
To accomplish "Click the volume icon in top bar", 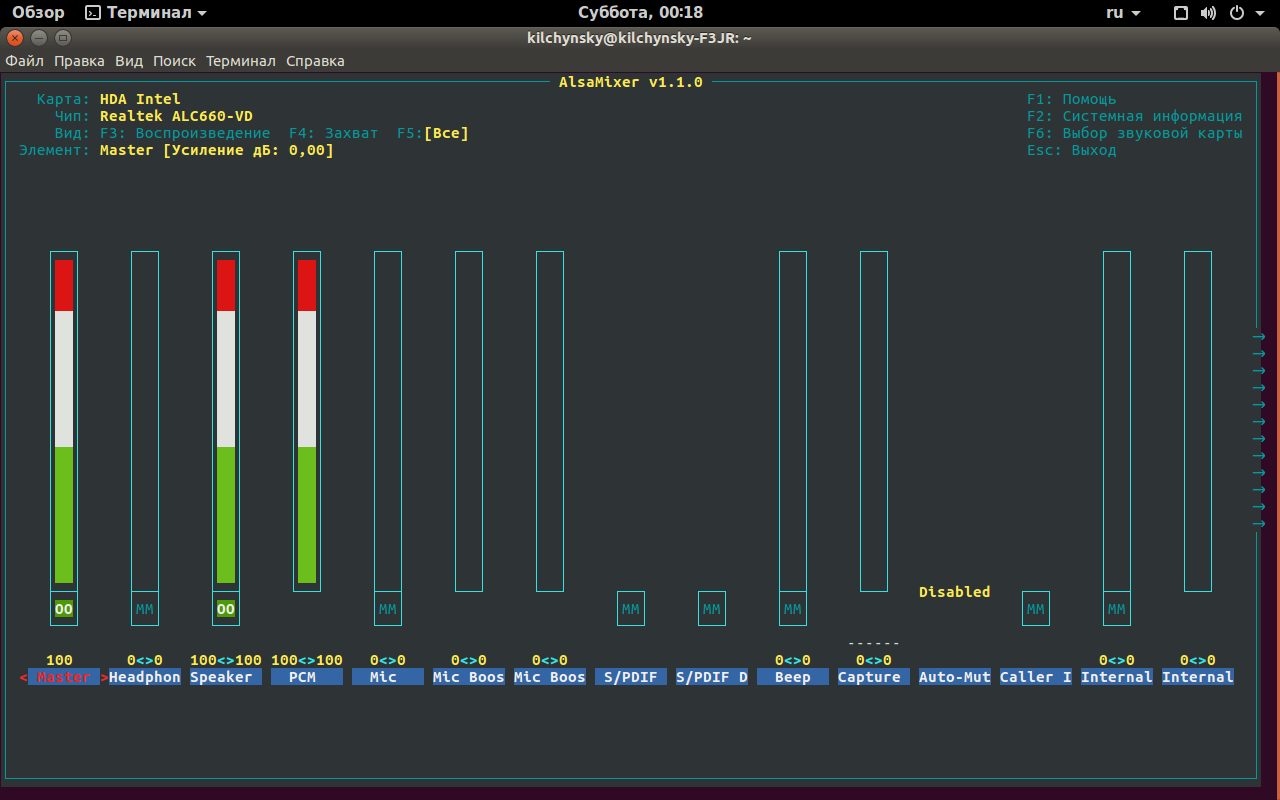I will click(1208, 13).
